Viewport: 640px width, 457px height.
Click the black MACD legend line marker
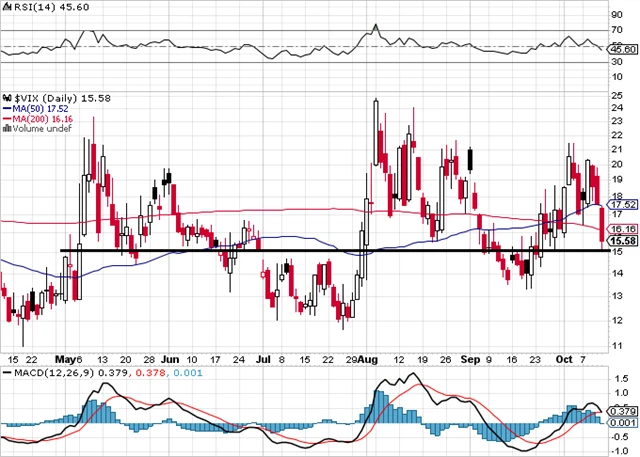pos(6,372)
